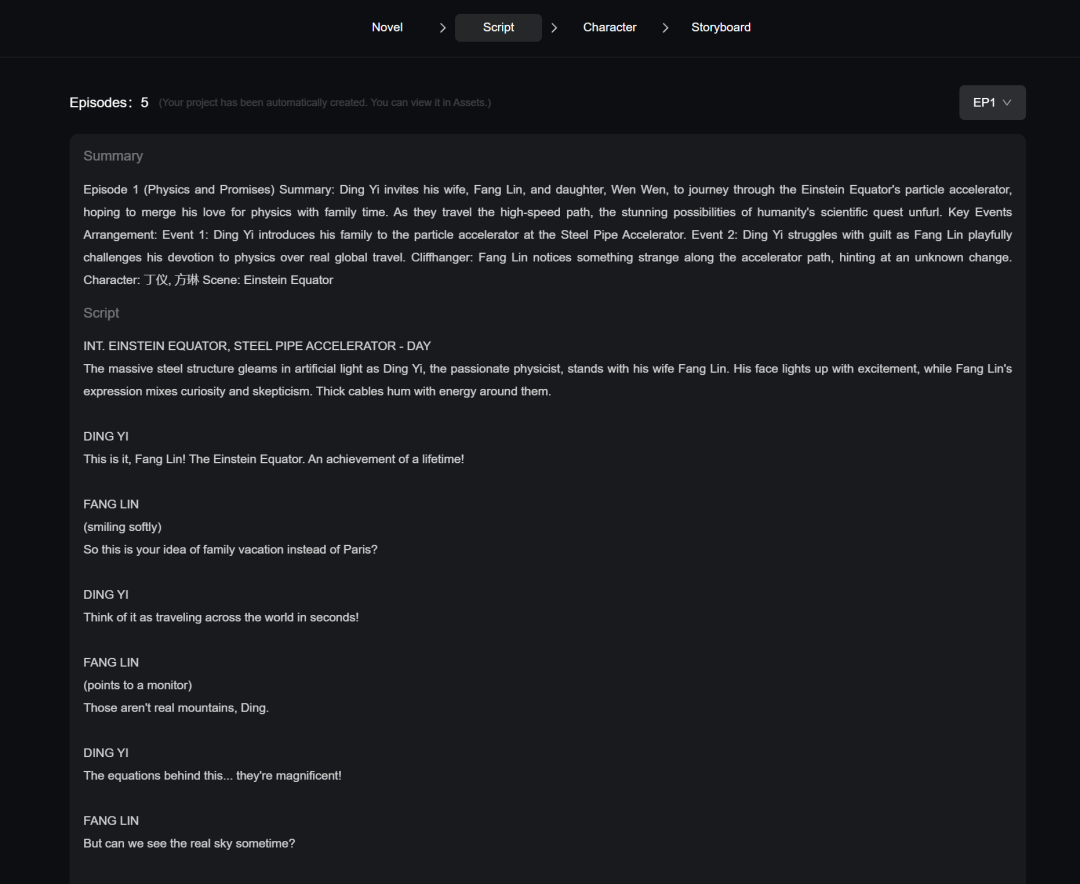This screenshot has height=884, width=1080.
Task: Switch to the Novel step tab
Action: click(x=387, y=28)
